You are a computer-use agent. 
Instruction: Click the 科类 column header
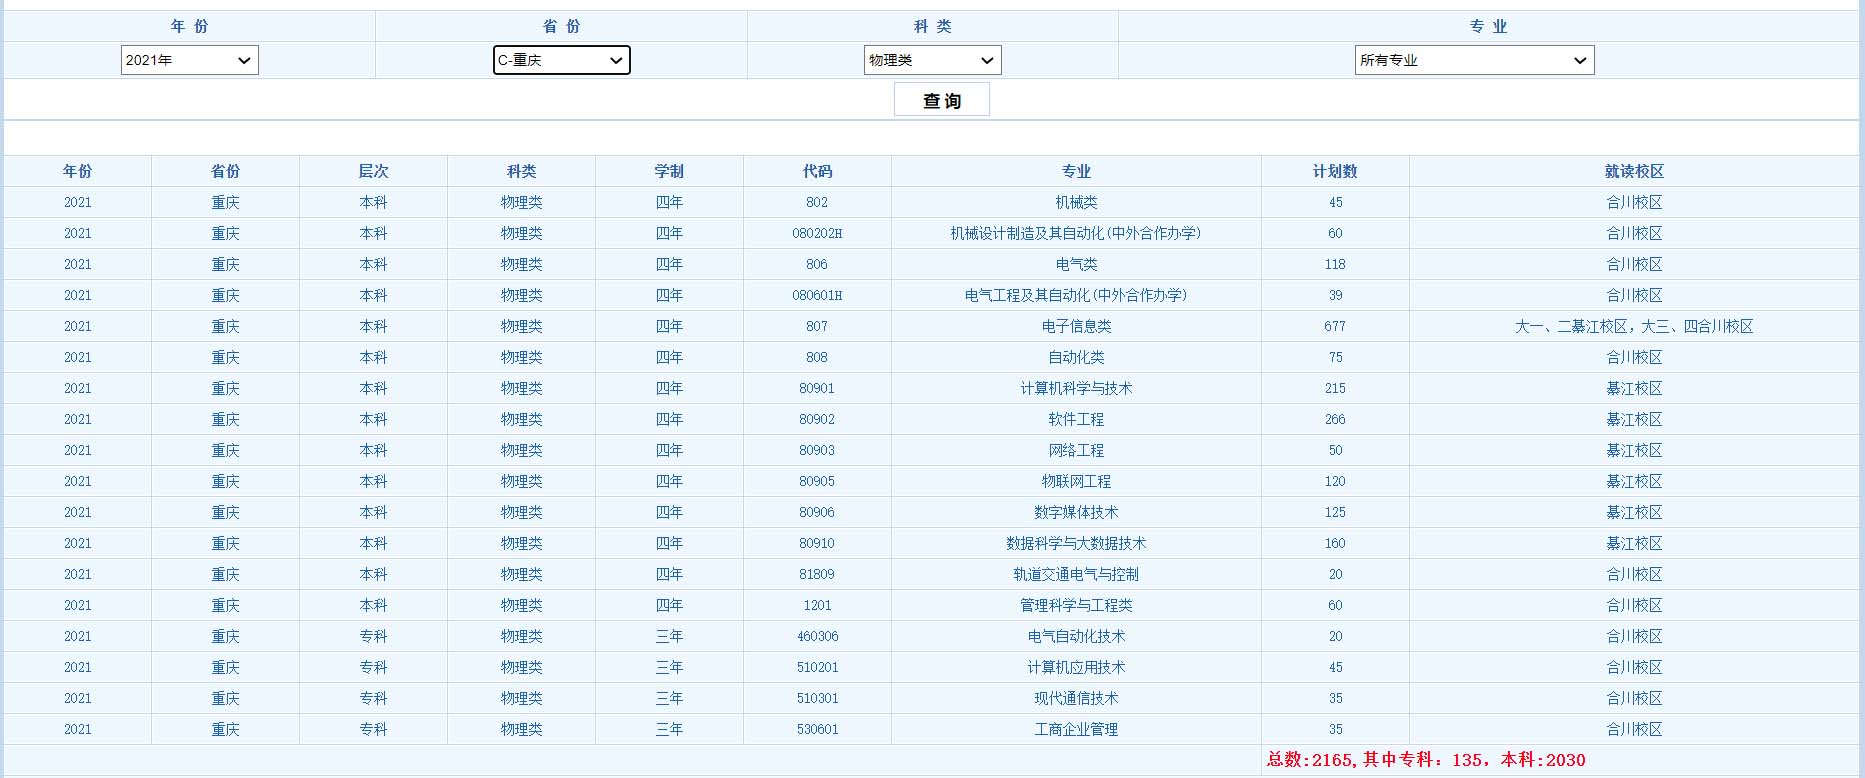[522, 171]
